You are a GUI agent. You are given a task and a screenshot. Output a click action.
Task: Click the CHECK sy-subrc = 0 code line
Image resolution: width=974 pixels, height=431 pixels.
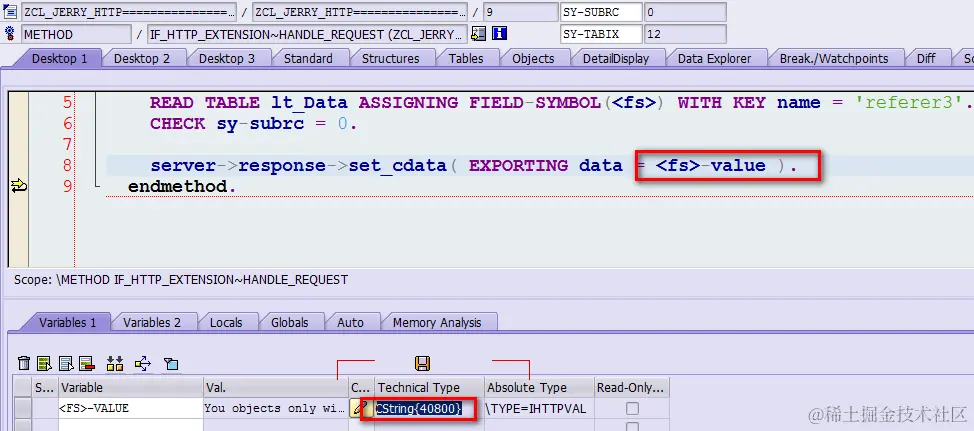[x=253, y=124]
